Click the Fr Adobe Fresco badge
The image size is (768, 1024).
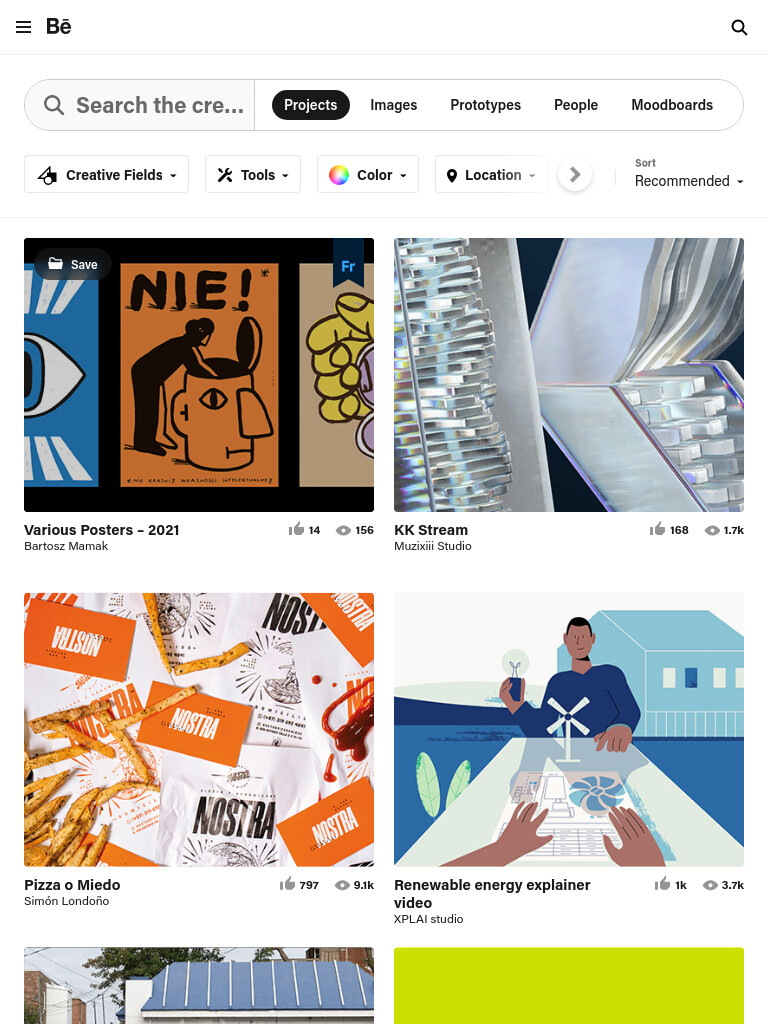pos(348,263)
